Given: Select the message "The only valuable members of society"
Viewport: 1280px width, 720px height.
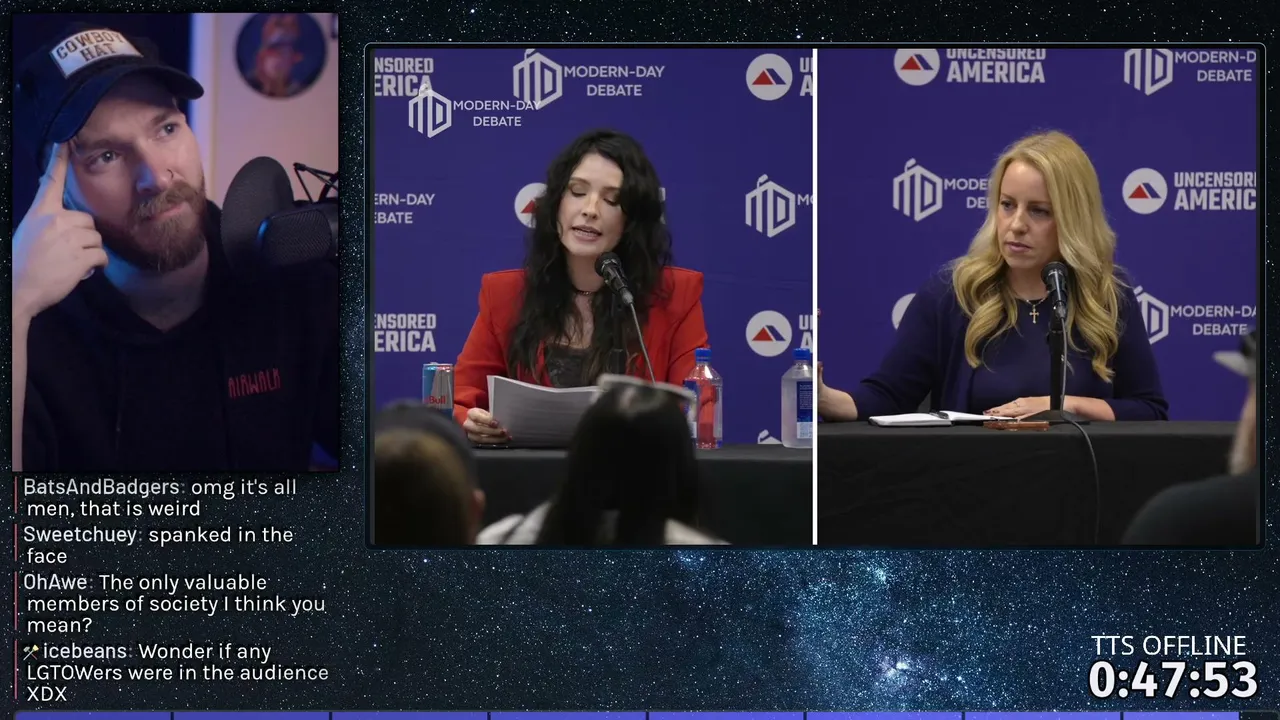Looking at the screenshot, I should point(176,604).
